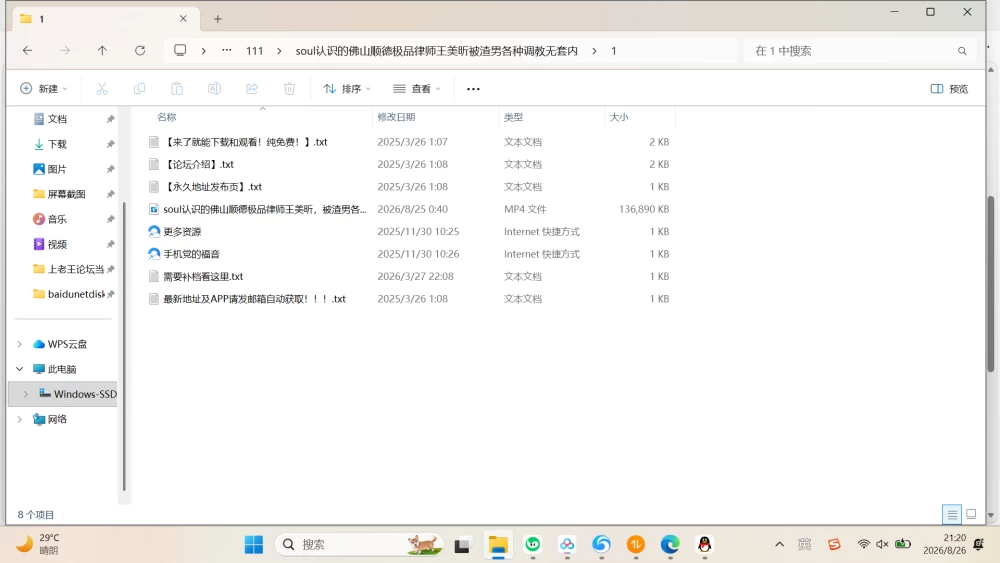
Task: Click the sidebar vertical scrollbar
Action: coord(124,347)
